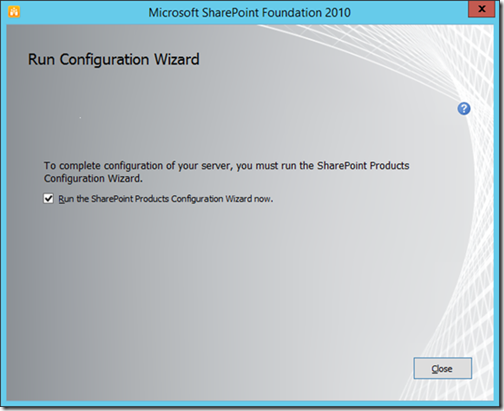Click the SharePoint icon in the title bar

(14, 12)
